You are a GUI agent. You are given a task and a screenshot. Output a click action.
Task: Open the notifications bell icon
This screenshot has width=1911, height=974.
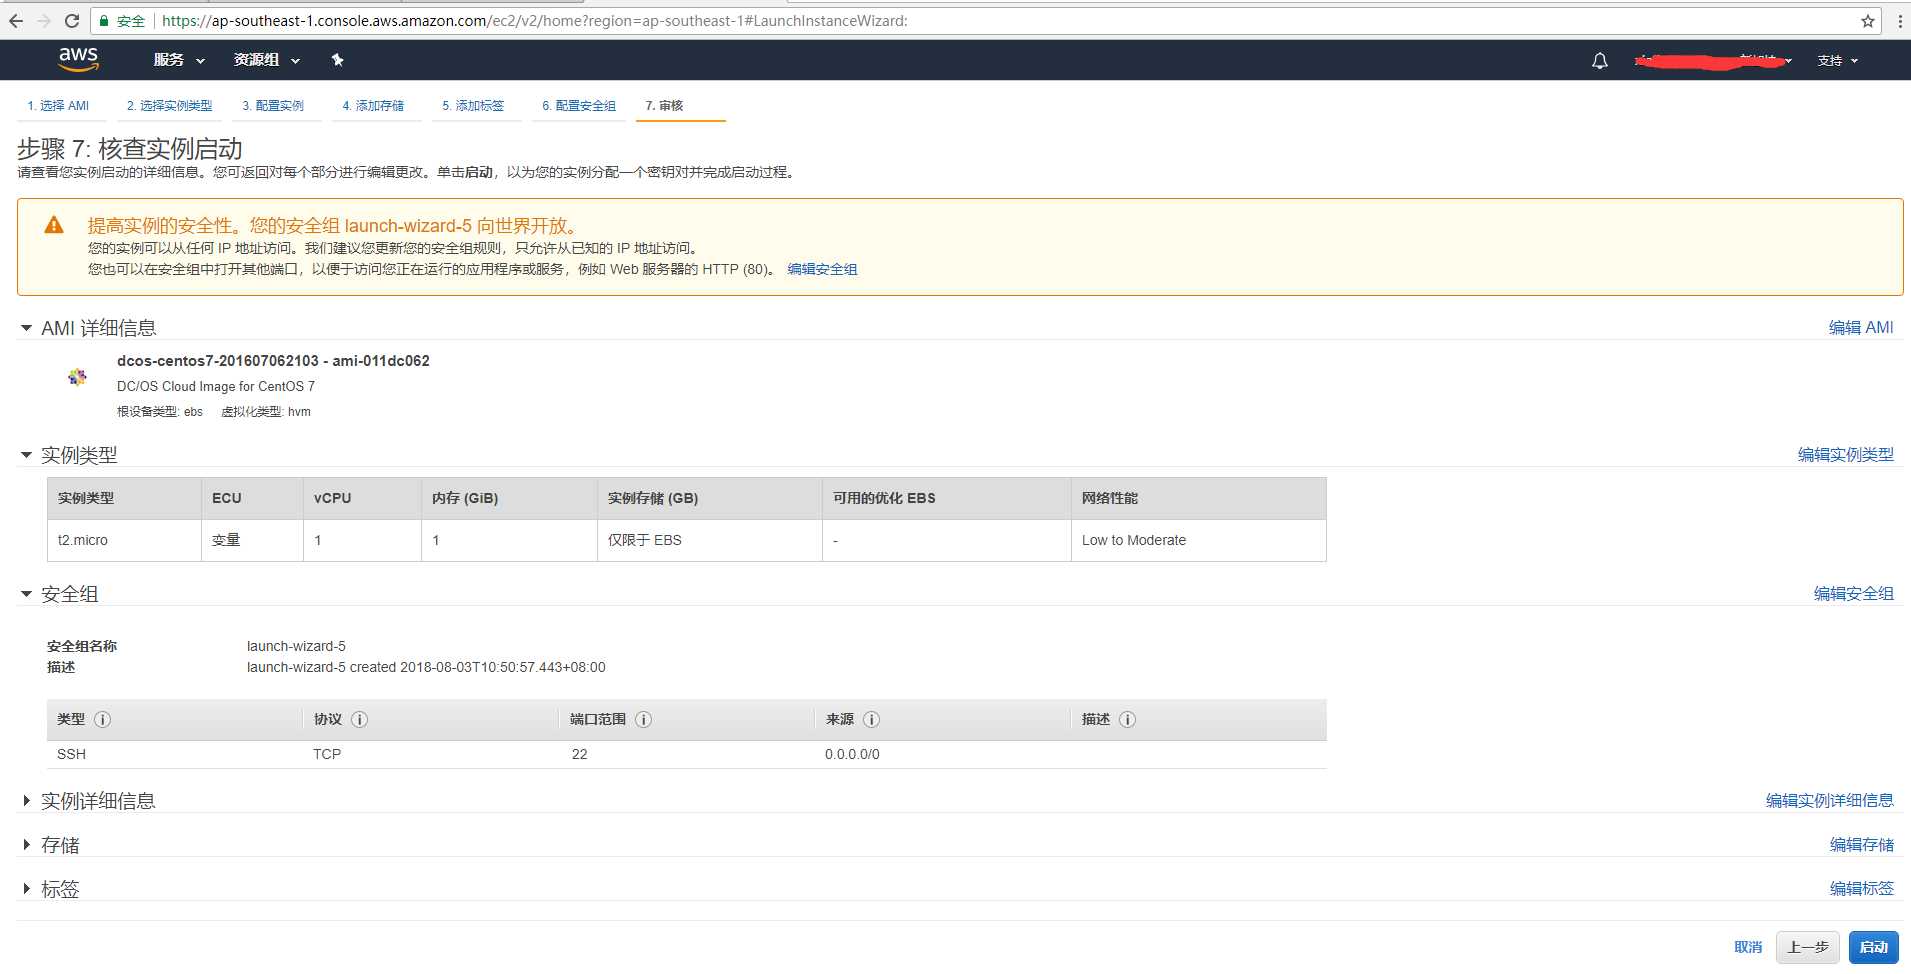[x=1600, y=61]
